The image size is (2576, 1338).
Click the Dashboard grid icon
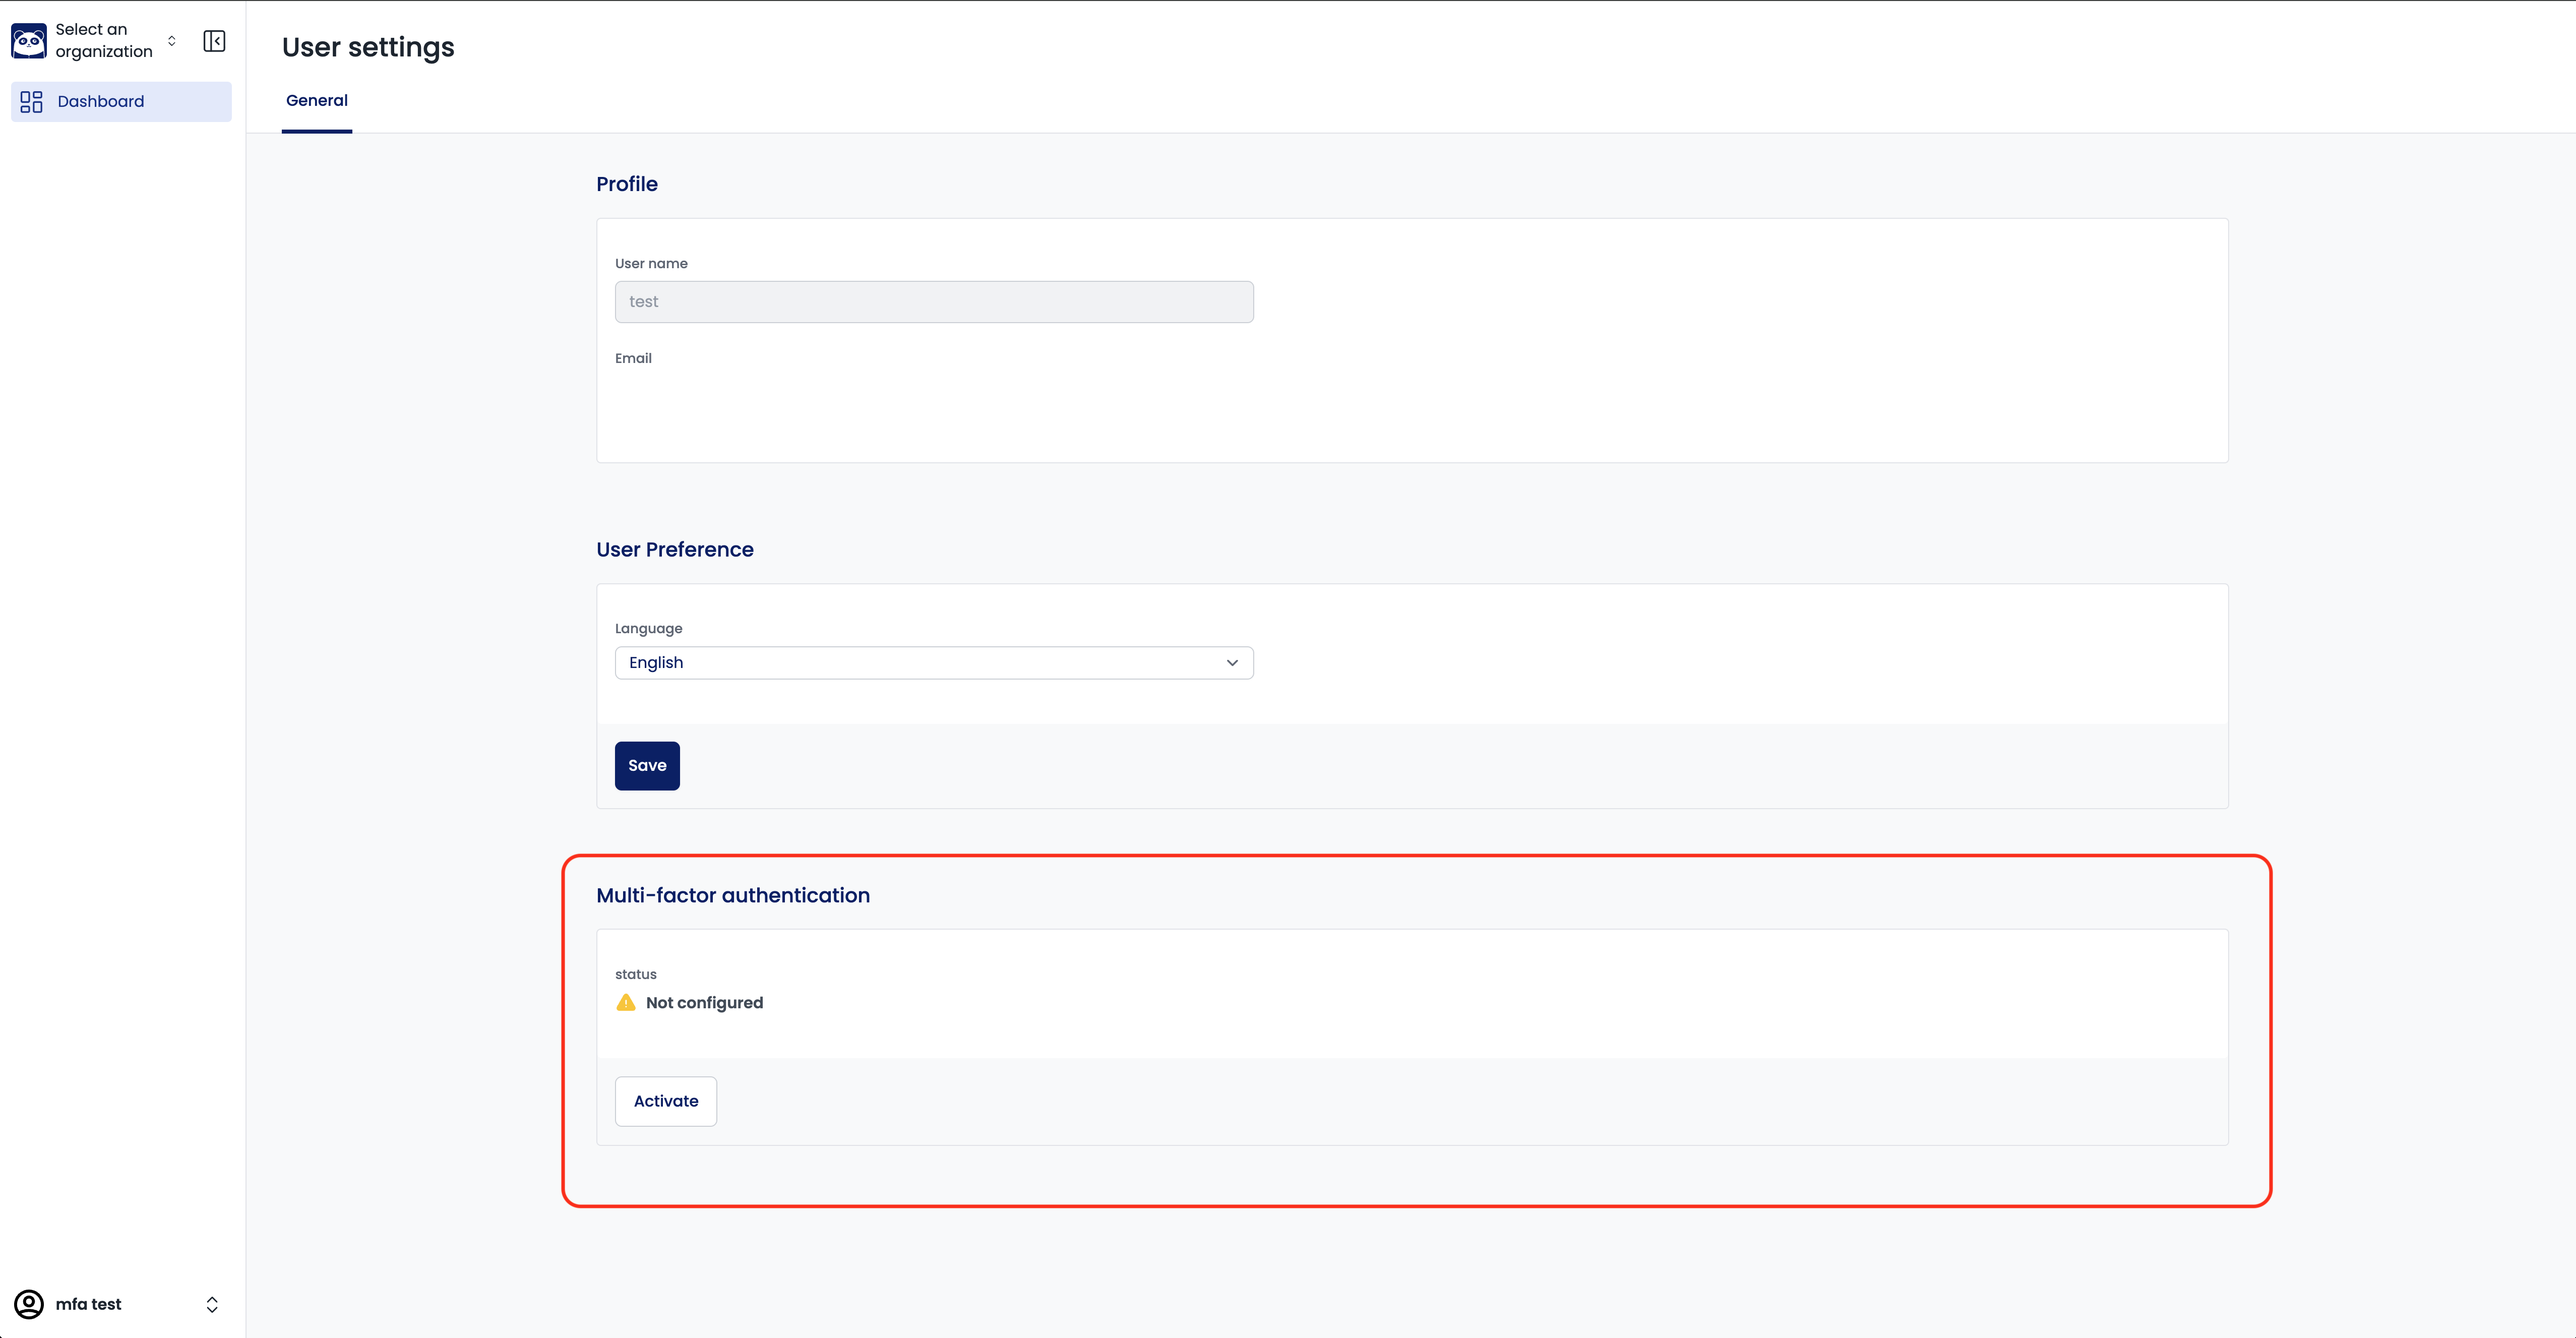[32, 102]
